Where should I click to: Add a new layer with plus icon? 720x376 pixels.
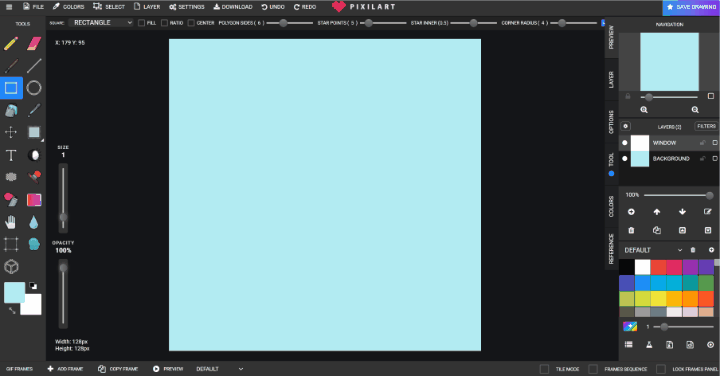pyautogui.click(x=631, y=212)
